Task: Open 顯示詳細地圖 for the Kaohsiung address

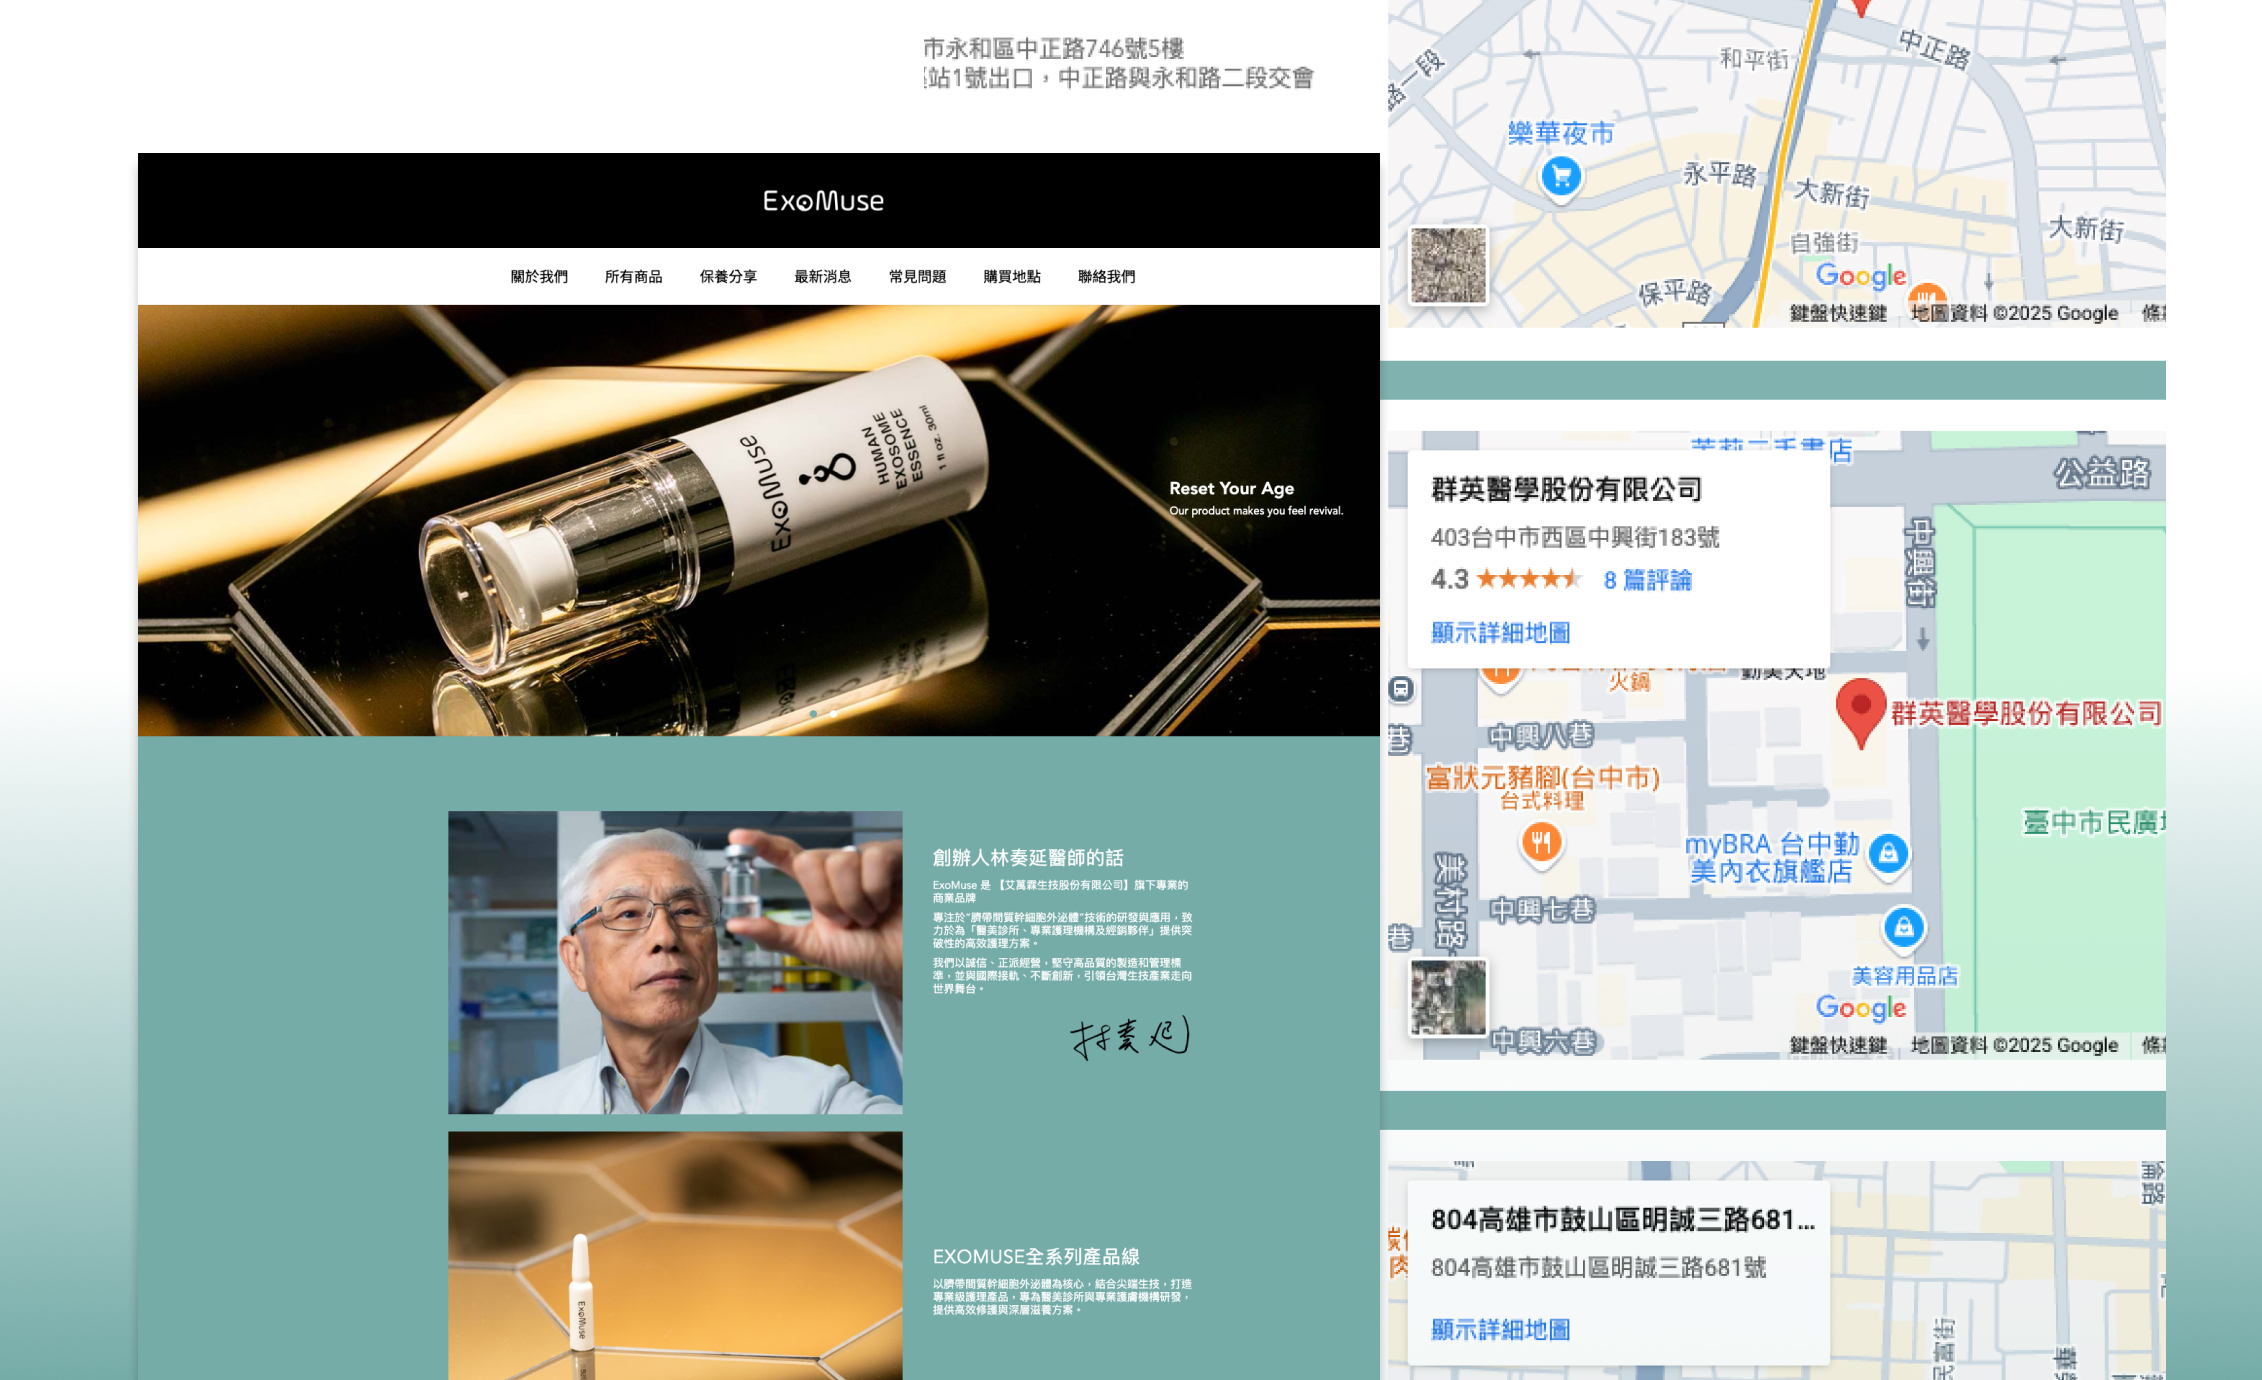Action: click(1500, 1329)
